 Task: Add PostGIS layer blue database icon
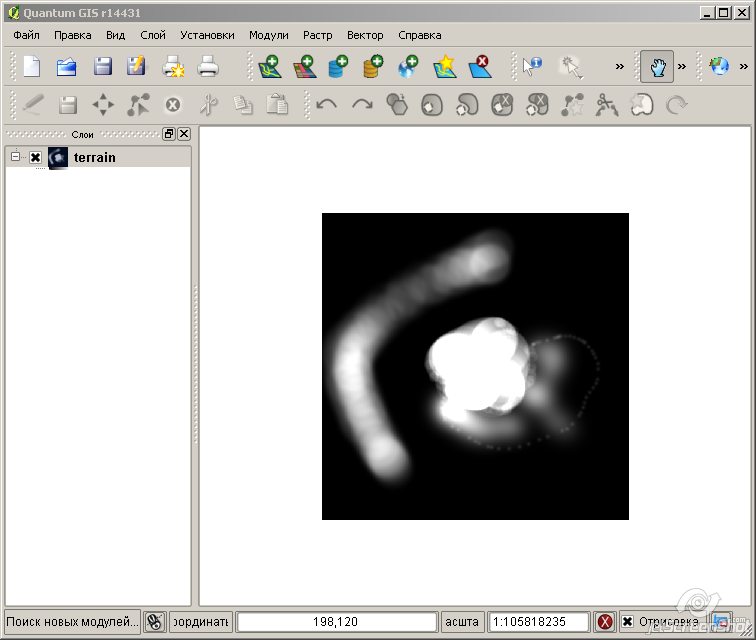338,66
